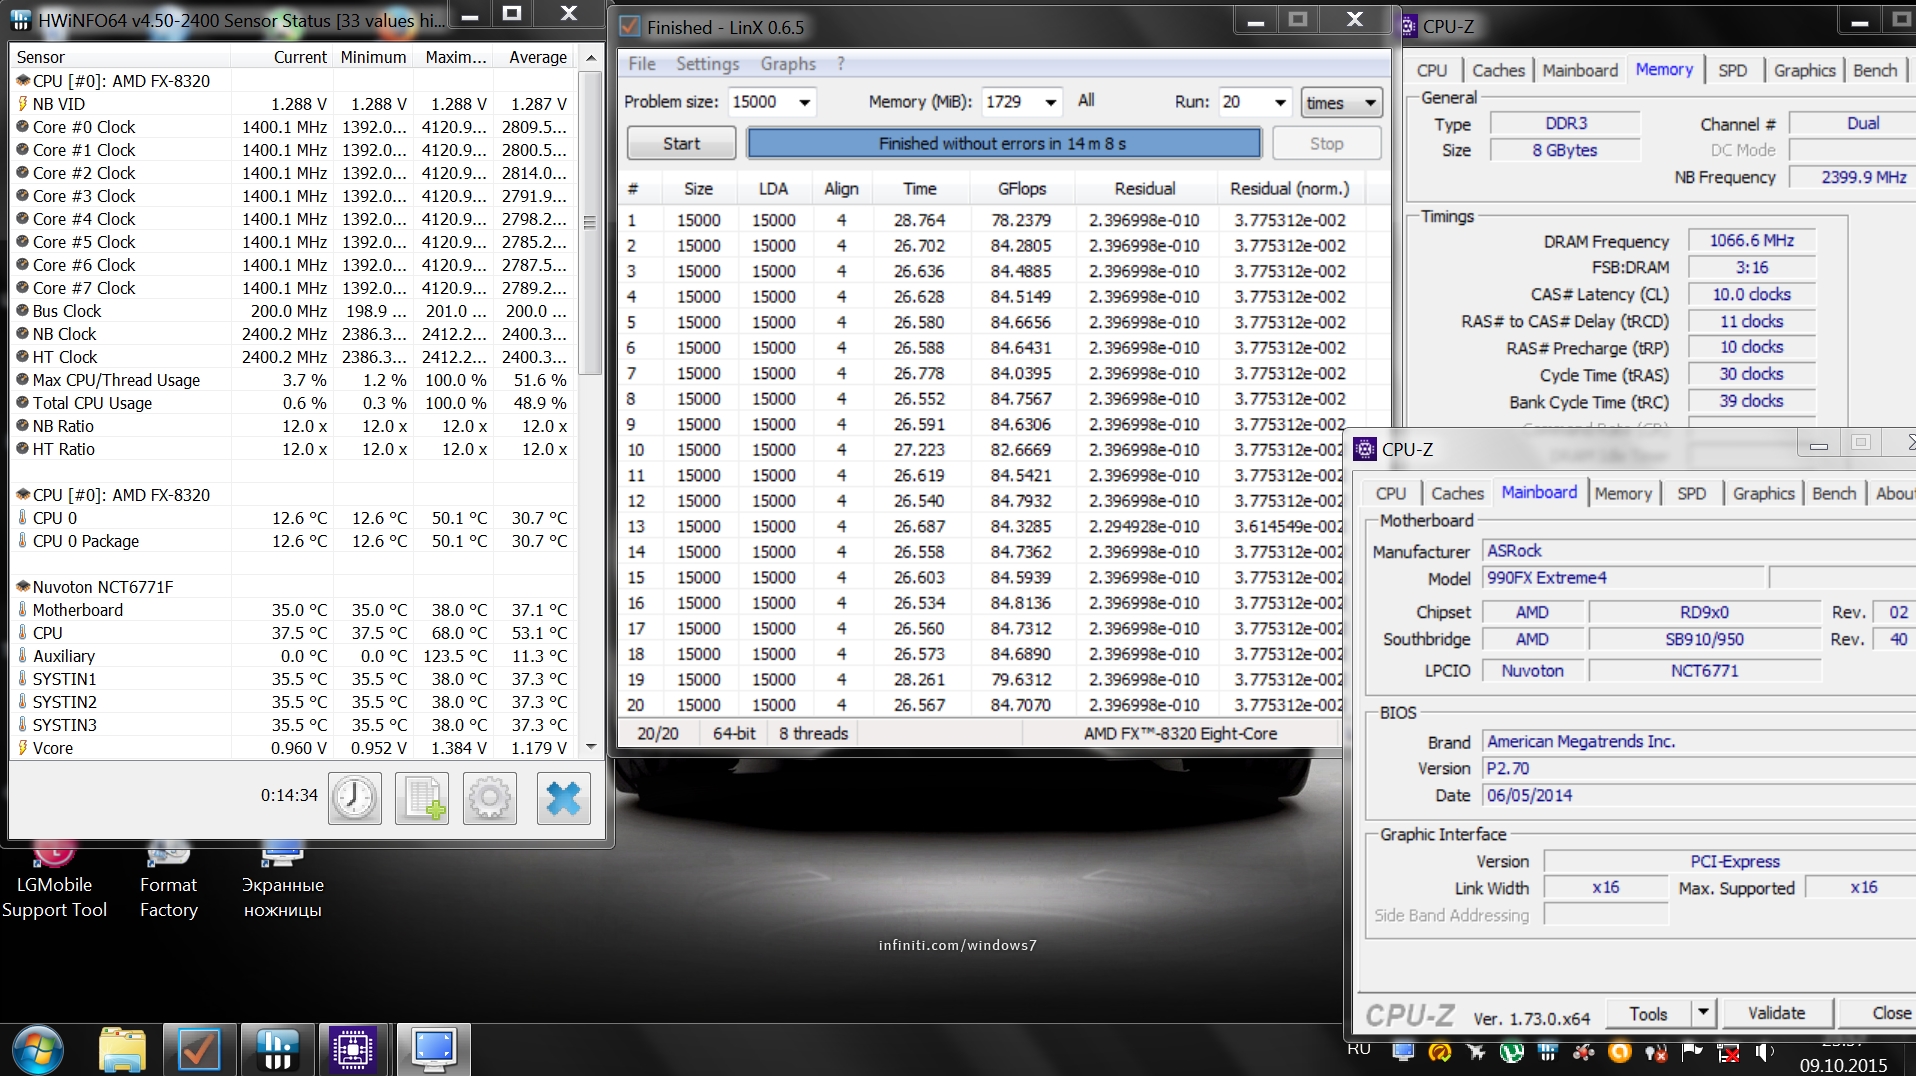
Task: Open the File menu in LinX
Action: (x=642, y=64)
